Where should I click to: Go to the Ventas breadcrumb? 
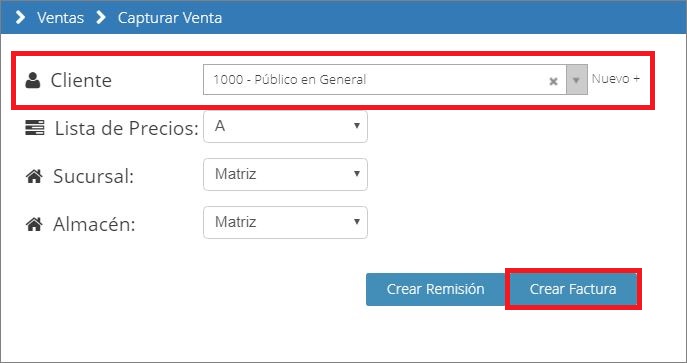60,18
